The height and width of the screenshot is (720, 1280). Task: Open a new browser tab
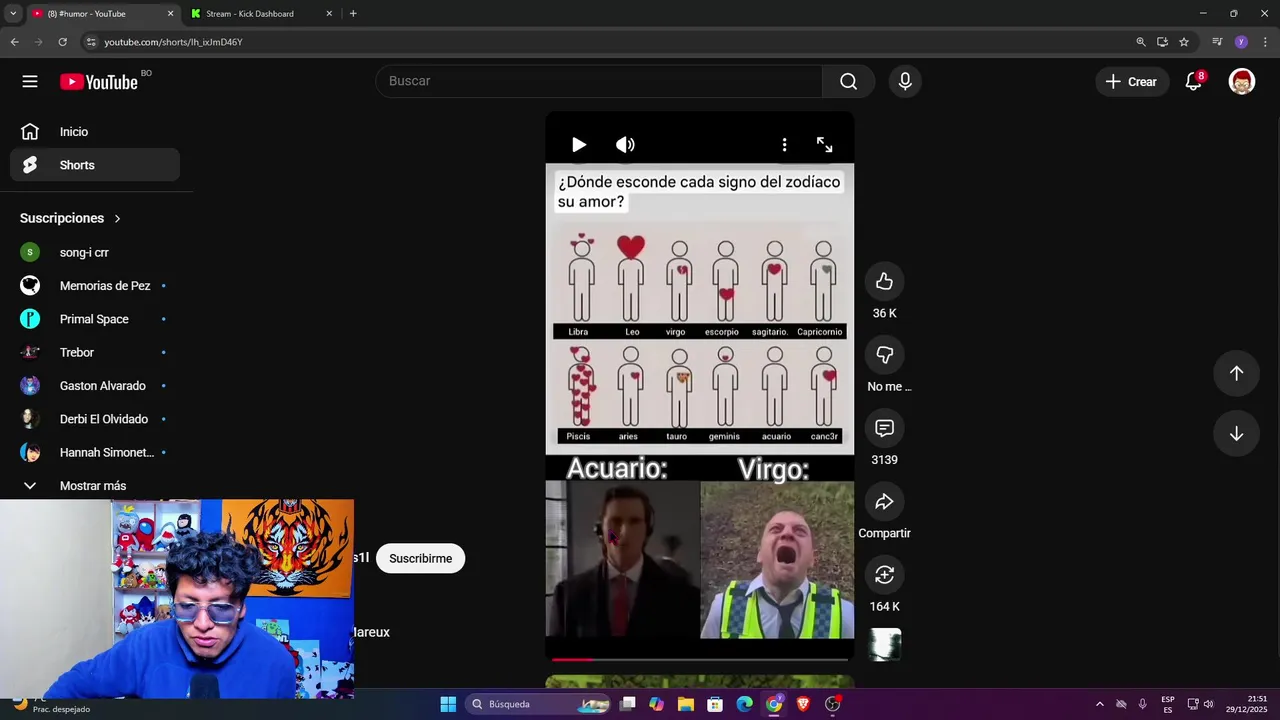point(353,14)
